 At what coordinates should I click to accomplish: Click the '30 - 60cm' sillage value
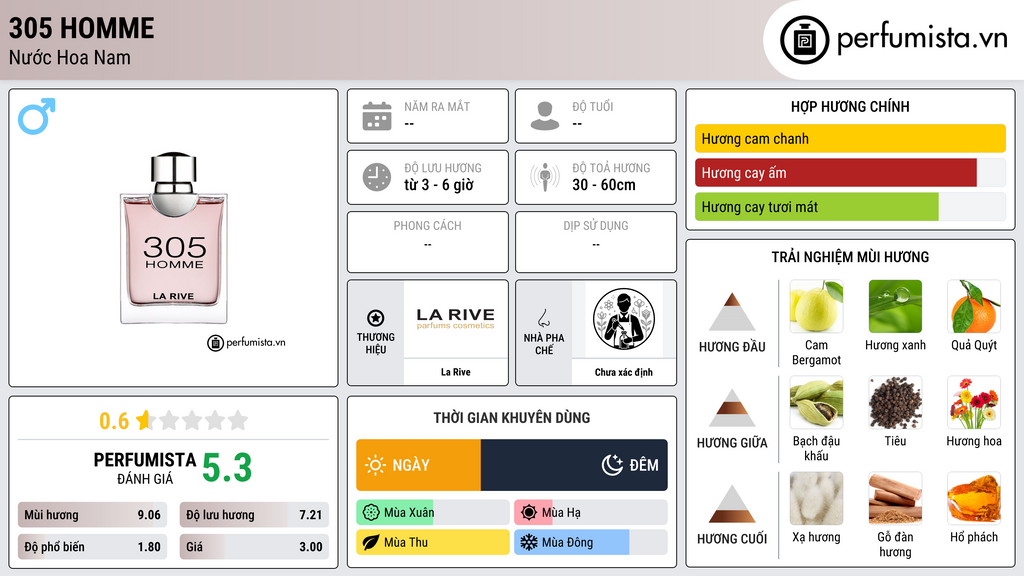(604, 185)
